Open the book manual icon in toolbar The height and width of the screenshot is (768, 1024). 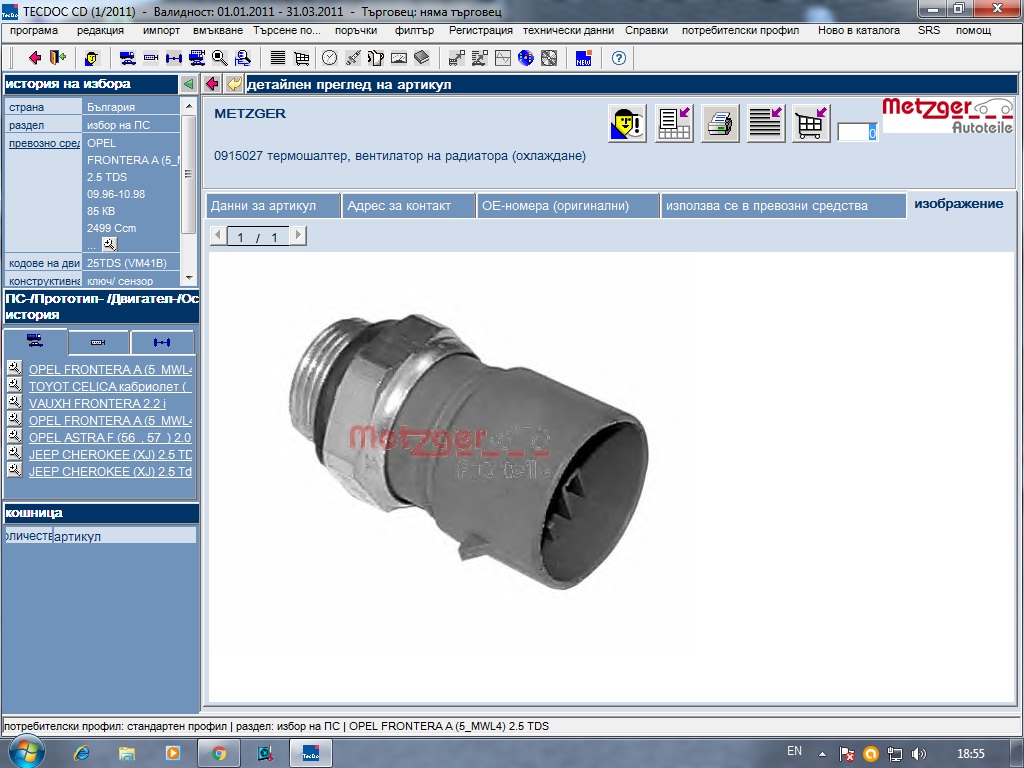click(x=422, y=58)
